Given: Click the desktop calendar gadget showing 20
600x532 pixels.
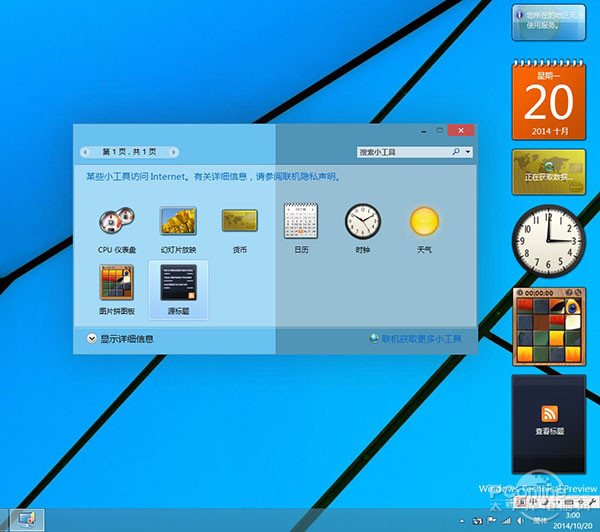Looking at the screenshot, I should pyautogui.click(x=548, y=100).
